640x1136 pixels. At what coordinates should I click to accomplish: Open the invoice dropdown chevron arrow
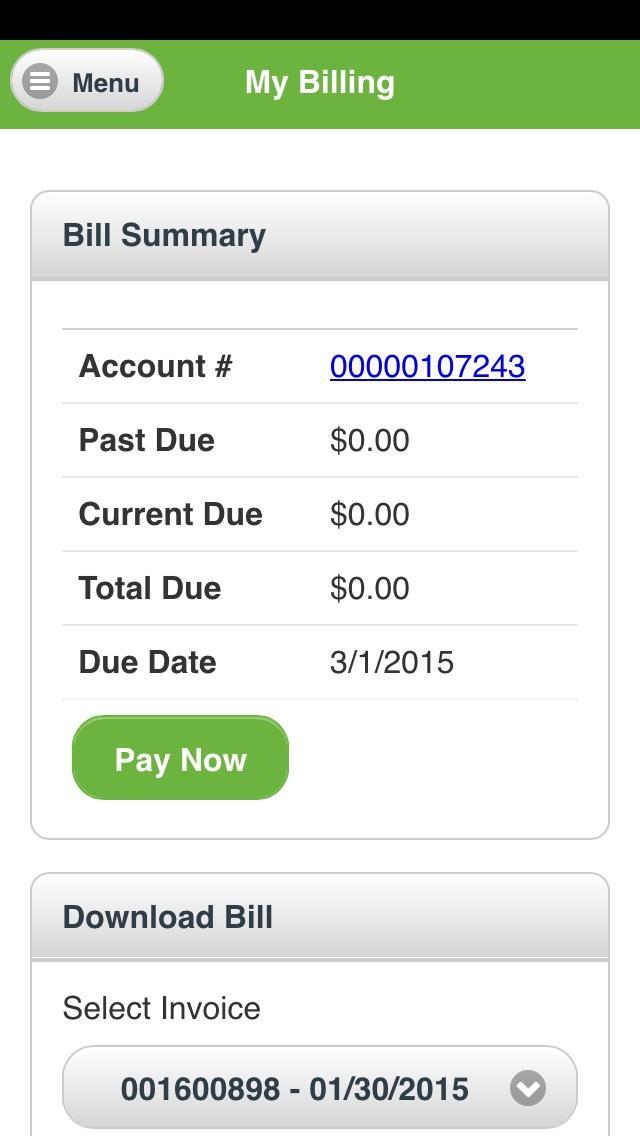[529, 1089]
